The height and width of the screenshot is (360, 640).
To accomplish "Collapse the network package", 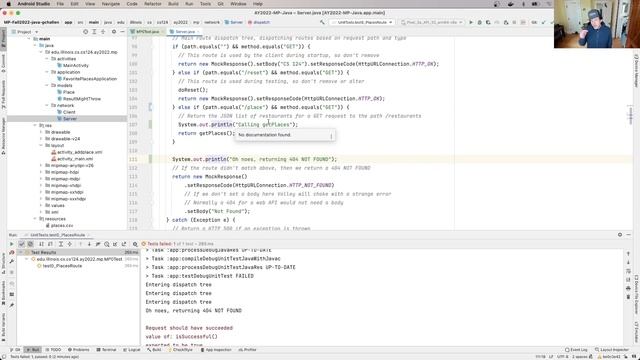I will tap(47, 105).
